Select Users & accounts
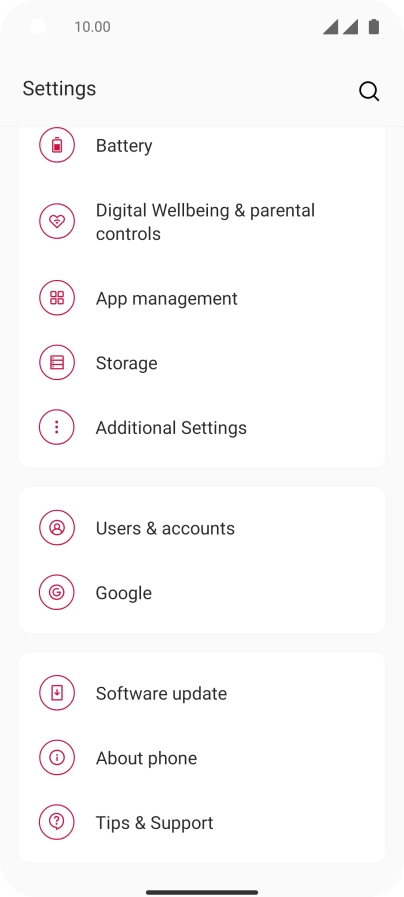This screenshot has height=897, width=404. [x=202, y=527]
